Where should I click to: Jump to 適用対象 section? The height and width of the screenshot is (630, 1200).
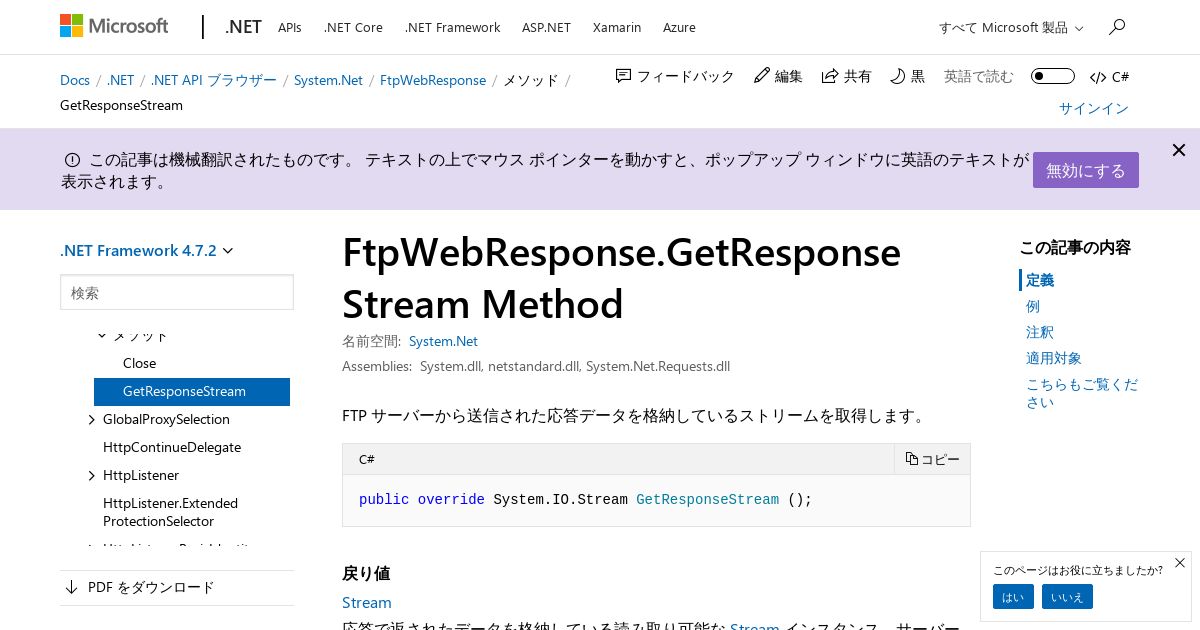[x=1054, y=358]
